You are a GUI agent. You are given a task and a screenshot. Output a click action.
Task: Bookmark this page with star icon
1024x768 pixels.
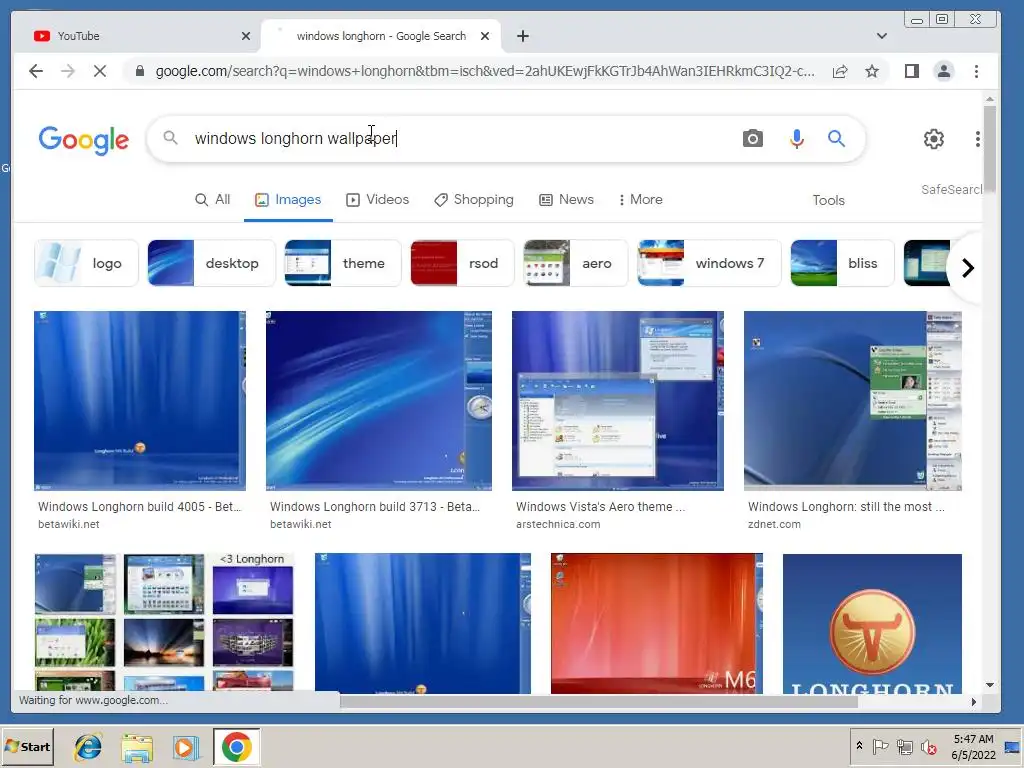coord(872,71)
